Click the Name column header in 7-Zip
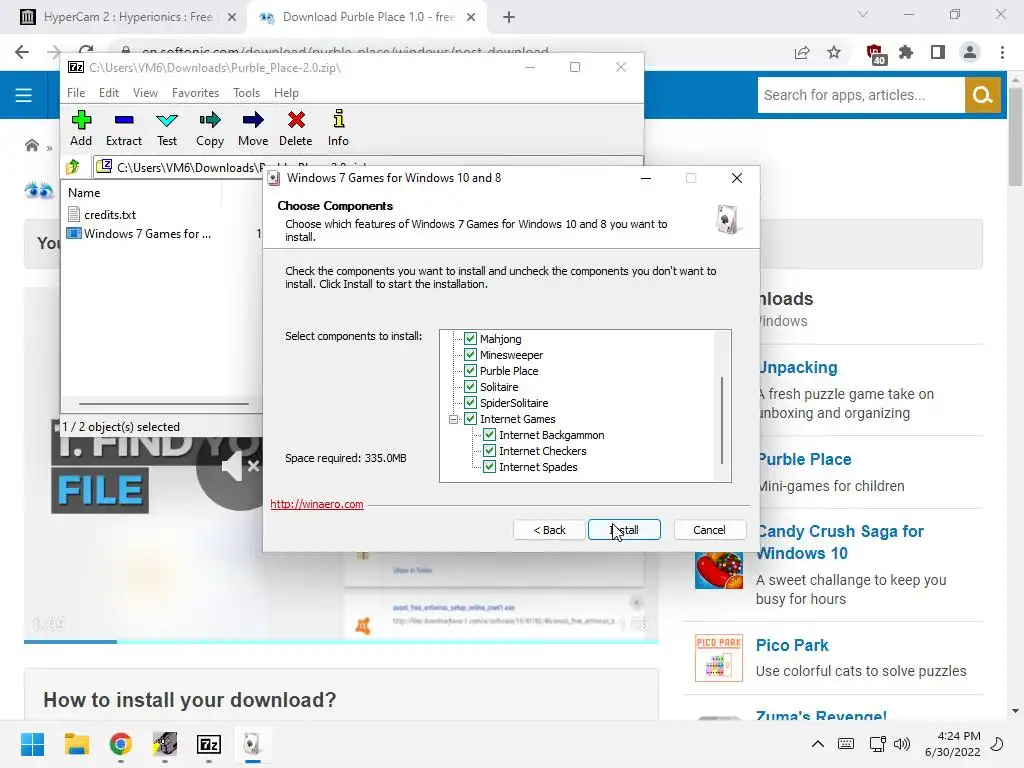Screen dimensions: 1024x768 coord(84,193)
